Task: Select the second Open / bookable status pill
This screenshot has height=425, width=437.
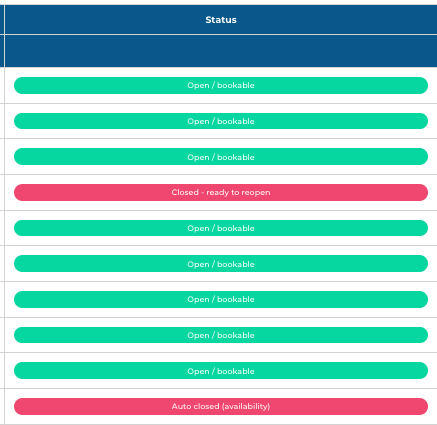Action: pyautogui.click(x=221, y=121)
